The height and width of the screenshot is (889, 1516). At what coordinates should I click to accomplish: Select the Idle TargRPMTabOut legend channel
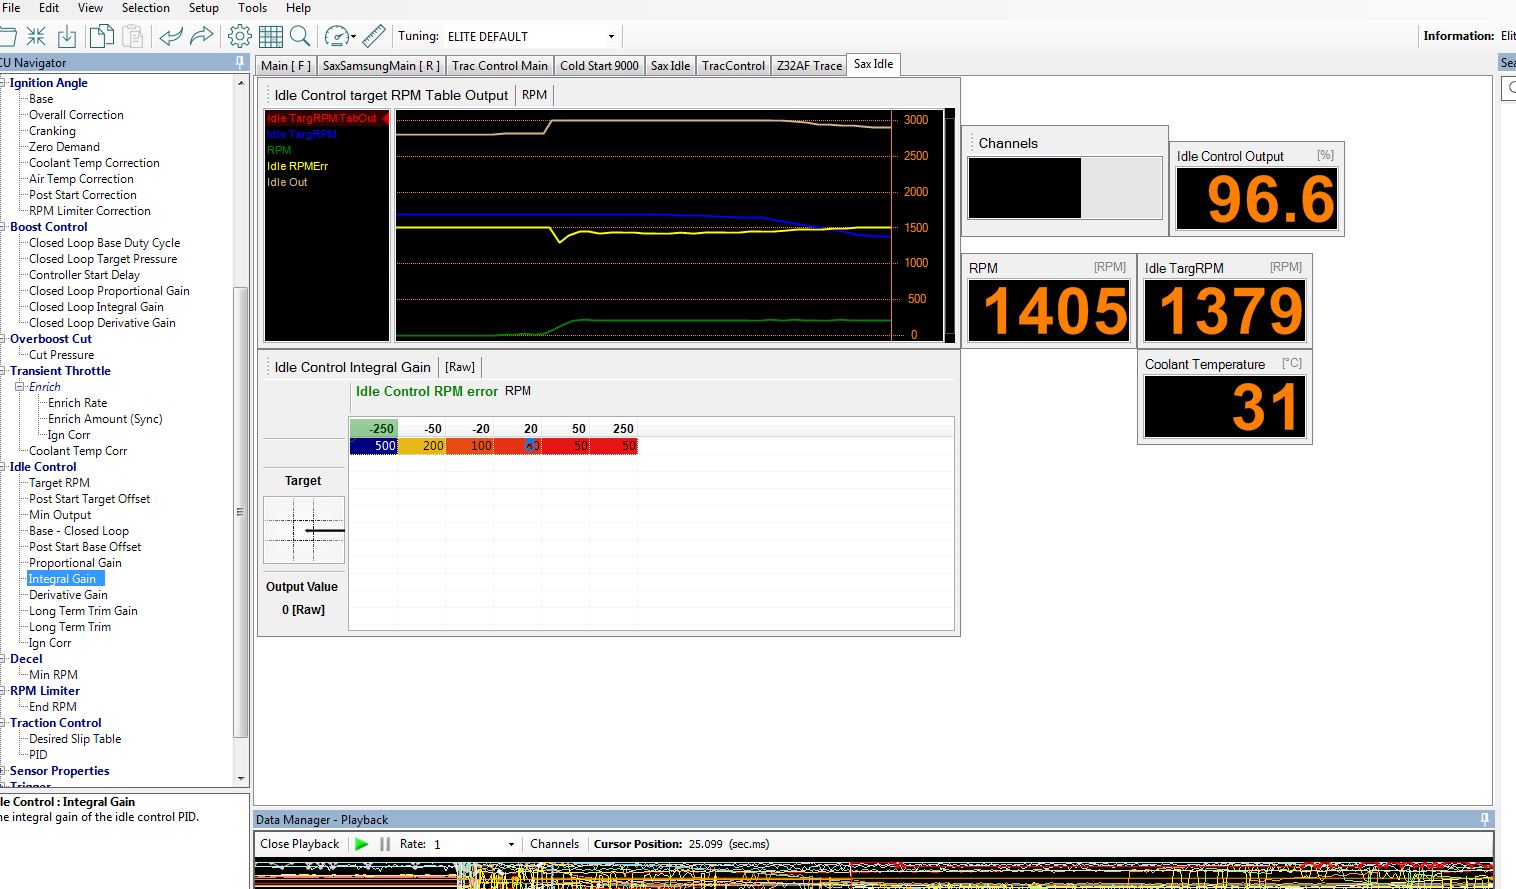tap(322, 118)
